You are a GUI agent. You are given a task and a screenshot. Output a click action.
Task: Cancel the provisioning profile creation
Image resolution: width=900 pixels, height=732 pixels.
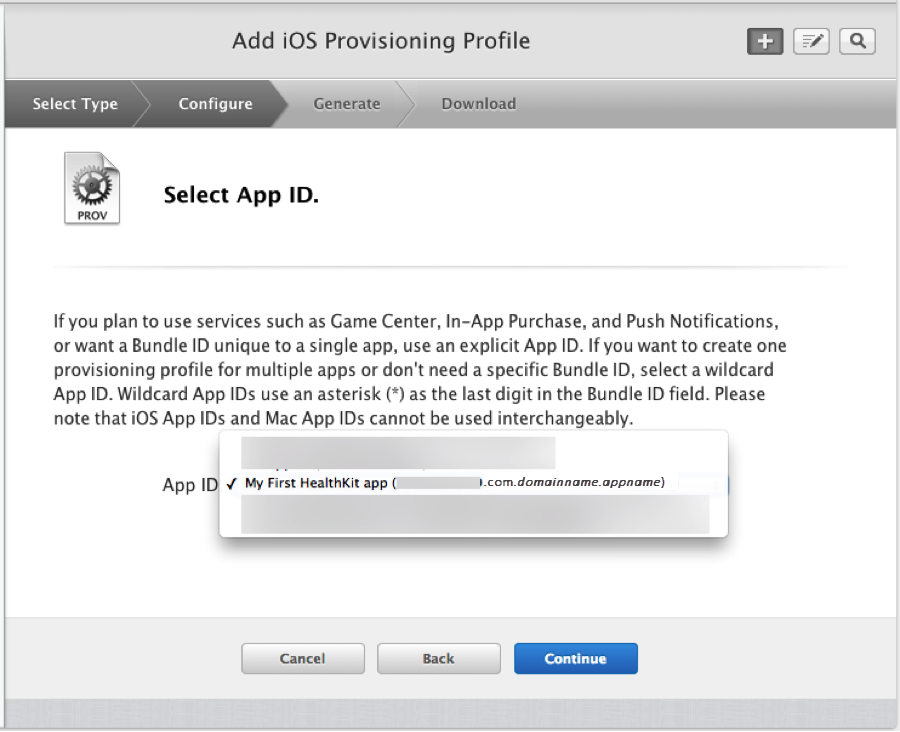coord(302,658)
